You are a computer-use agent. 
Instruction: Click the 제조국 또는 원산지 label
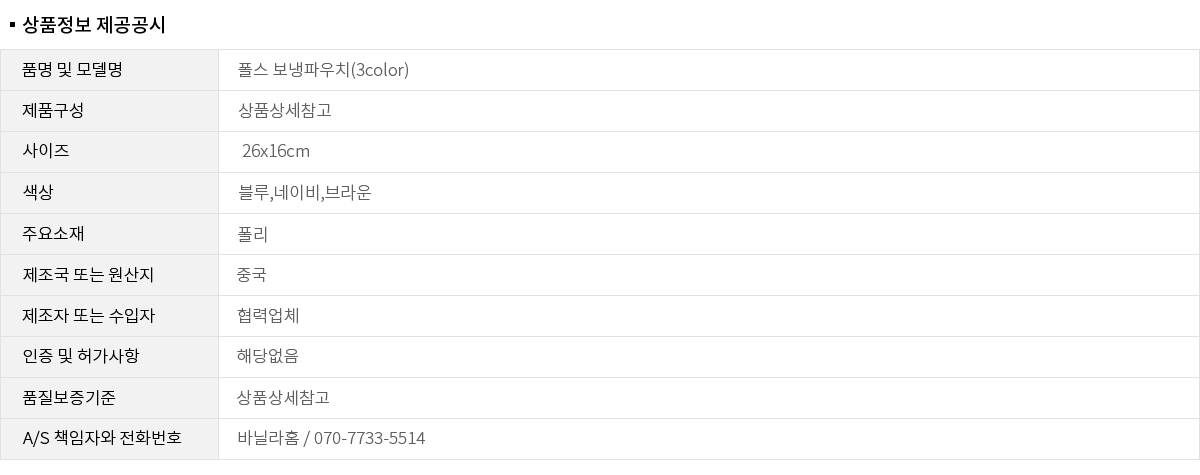pos(88,275)
